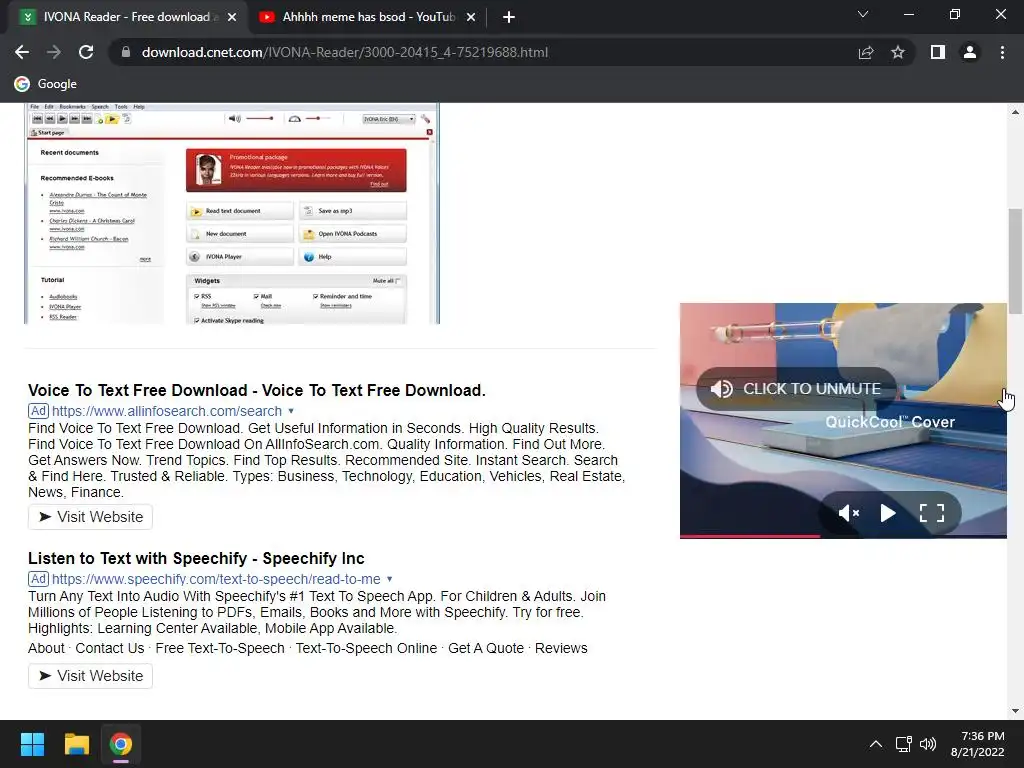Open Speechify Contact Us link
1024x768 pixels.
point(110,648)
